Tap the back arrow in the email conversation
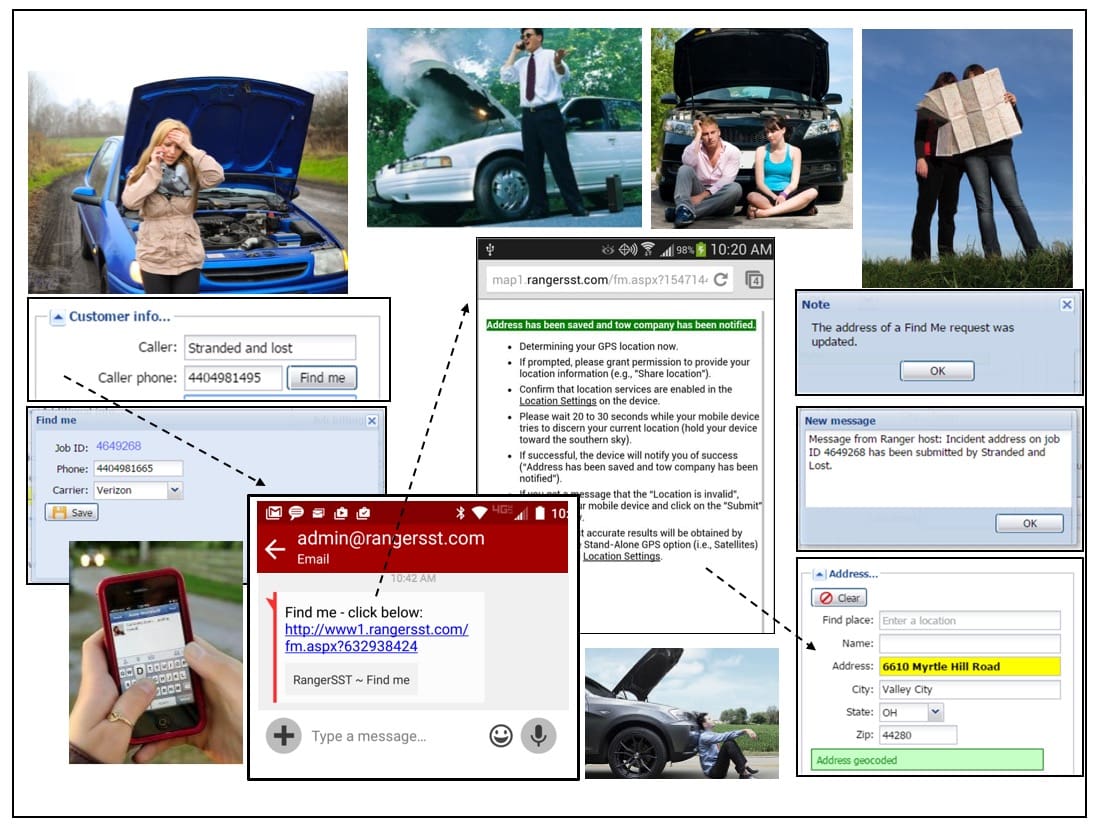This screenshot has width=1100, height=825. pos(275,547)
